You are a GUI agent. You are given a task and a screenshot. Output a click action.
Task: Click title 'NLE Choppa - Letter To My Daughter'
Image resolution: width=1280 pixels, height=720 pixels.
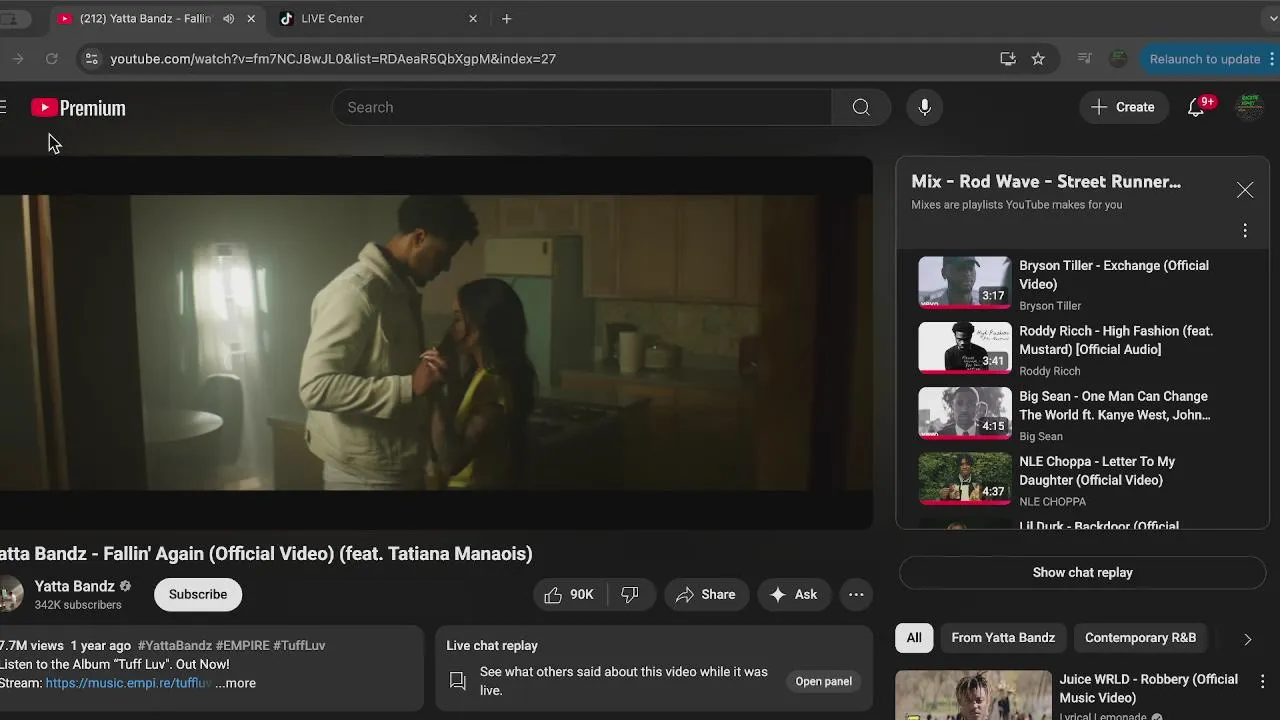coord(1097,471)
